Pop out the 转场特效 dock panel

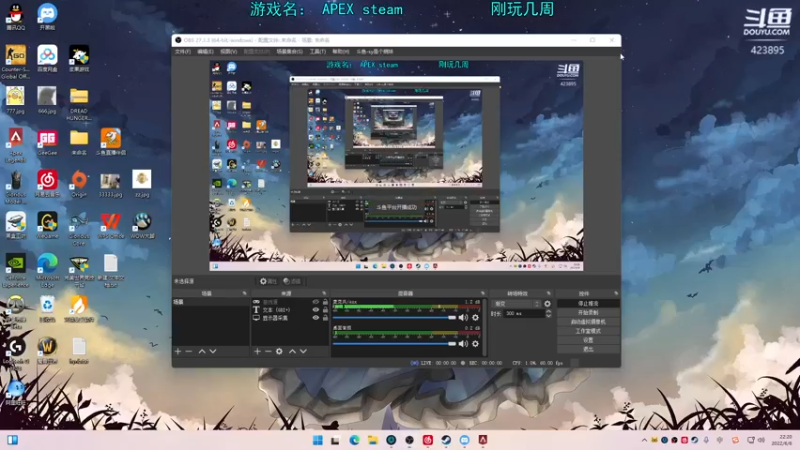coord(549,293)
